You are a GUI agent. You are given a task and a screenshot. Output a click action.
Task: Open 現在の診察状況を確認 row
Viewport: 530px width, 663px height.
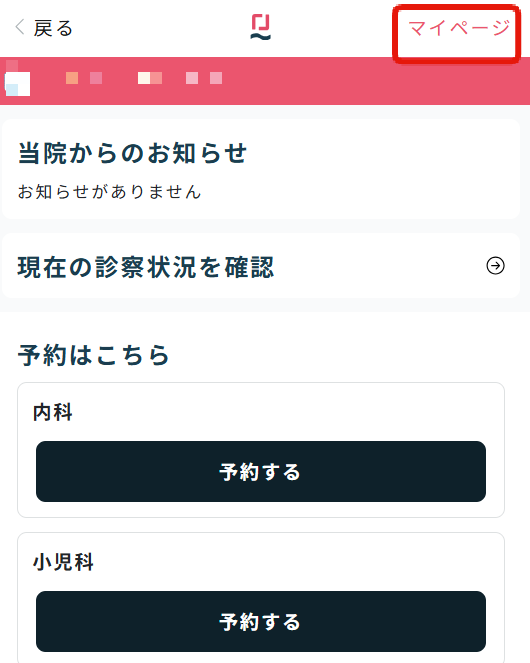point(261,266)
